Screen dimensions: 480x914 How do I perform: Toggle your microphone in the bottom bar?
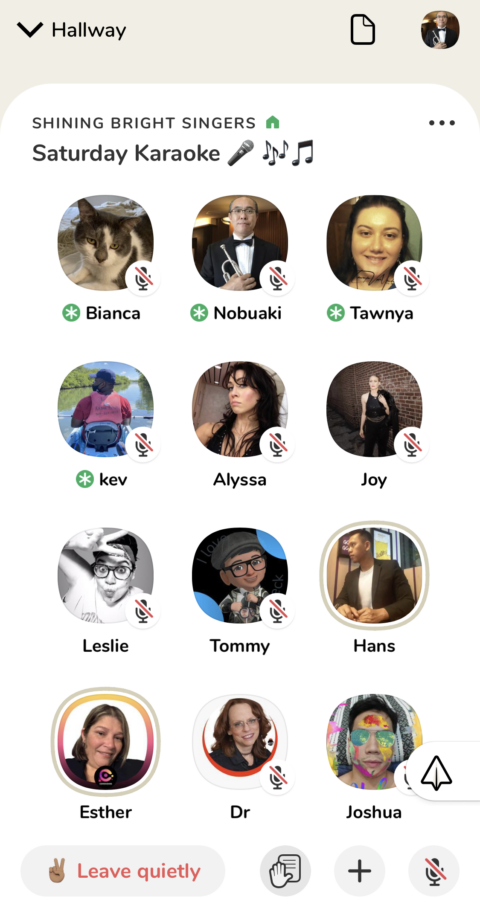pyautogui.click(x=434, y=871)
